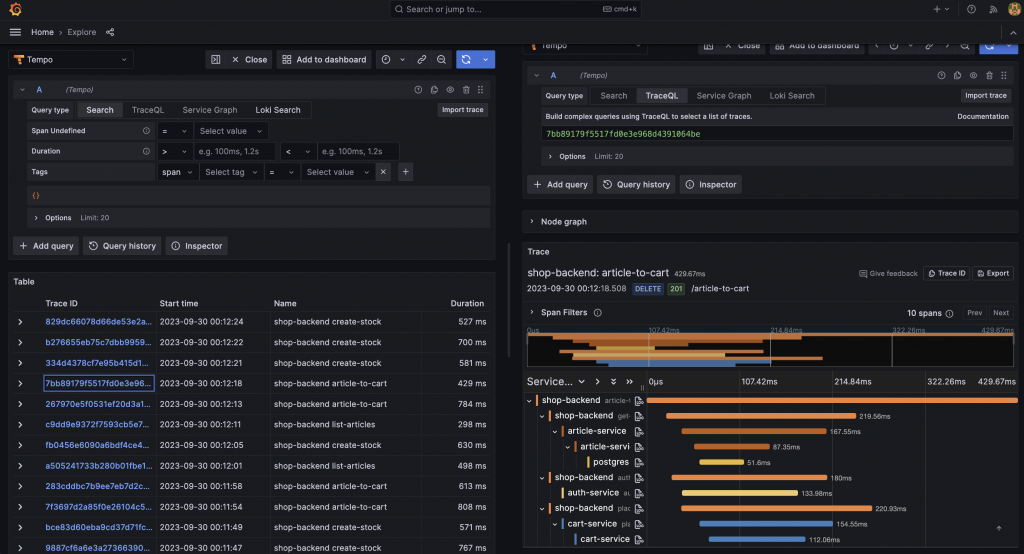1024x554 pixels.
Task: Open Query history in left pane
Action: click(x=122, y=246)
